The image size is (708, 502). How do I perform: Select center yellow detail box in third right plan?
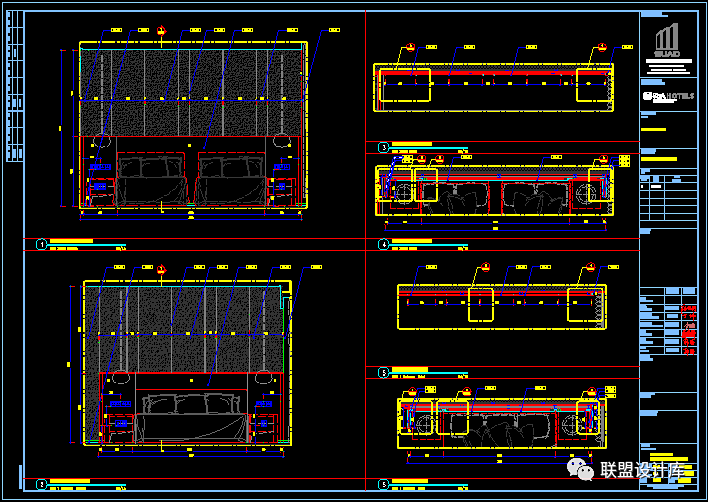(481, 303)
